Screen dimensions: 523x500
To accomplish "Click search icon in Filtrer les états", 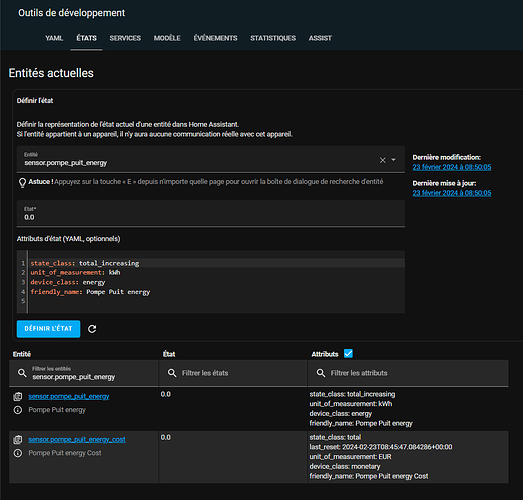I will click(x=172, y=373).
